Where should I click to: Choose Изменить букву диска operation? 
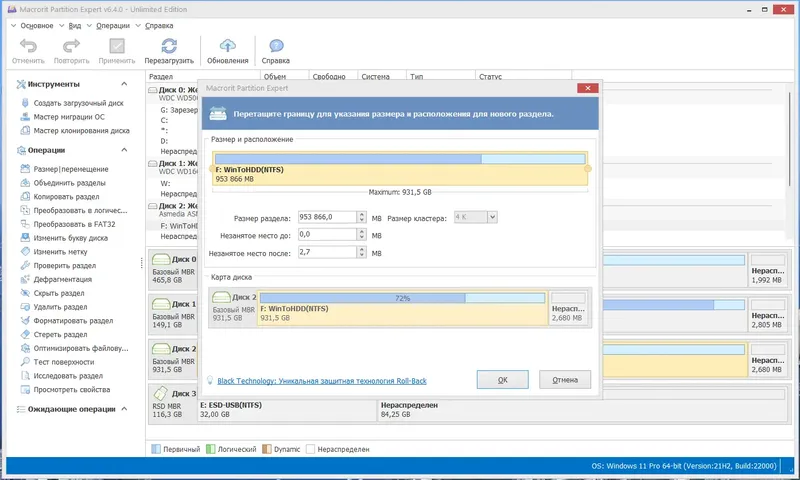70,238
